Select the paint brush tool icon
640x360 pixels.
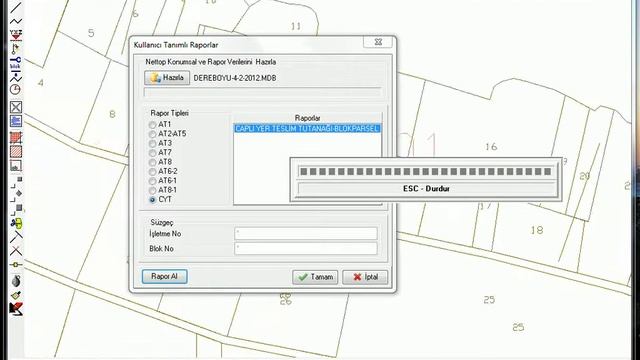[x=16, y=295]
